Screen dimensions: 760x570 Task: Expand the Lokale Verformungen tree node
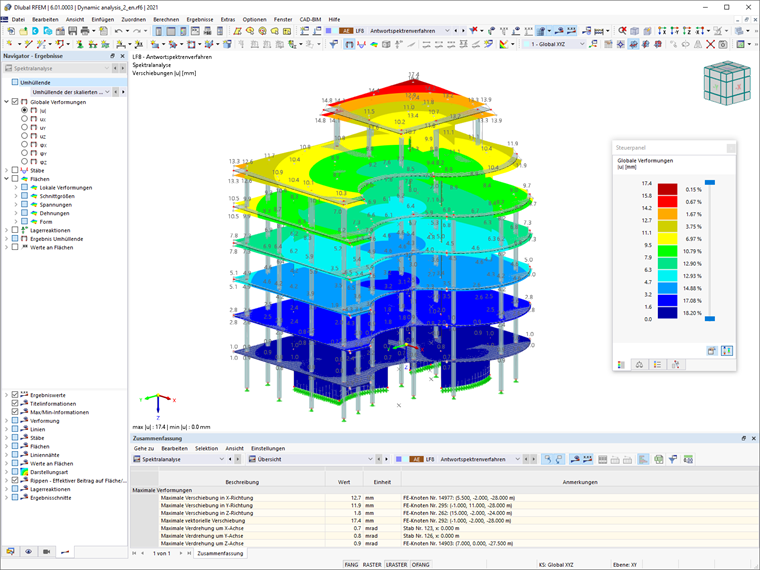[16, 188]
